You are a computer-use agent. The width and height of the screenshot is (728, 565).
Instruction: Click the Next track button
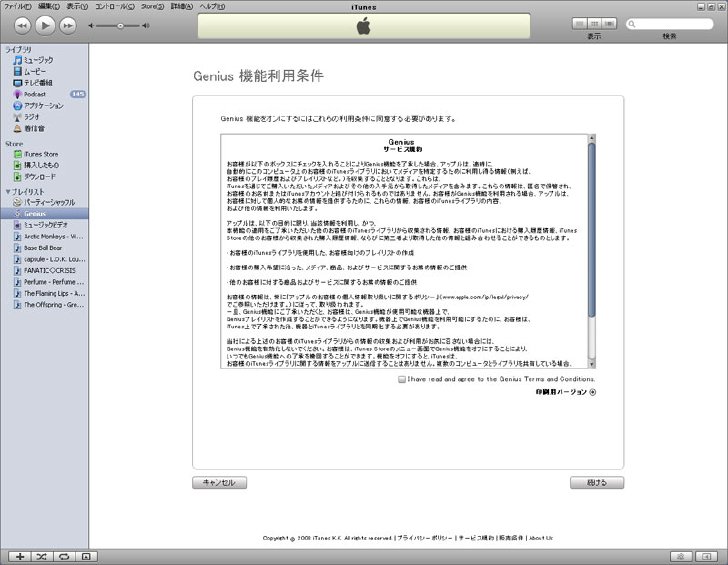68,26
